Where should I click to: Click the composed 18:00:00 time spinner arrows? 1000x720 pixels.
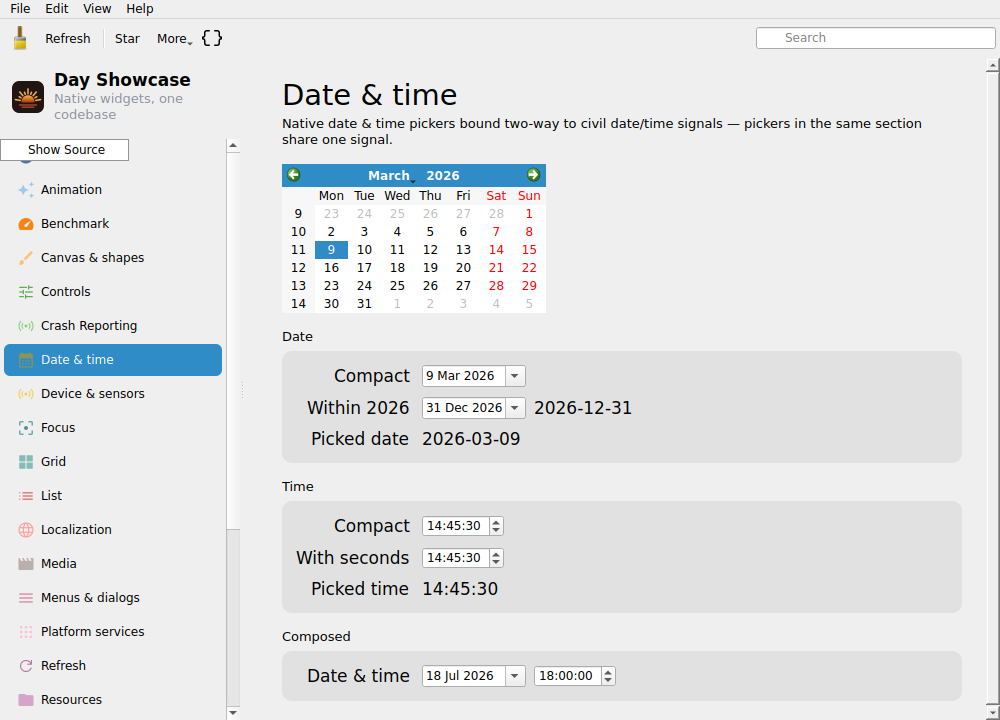pyautogui.click(x=608, y=676)
